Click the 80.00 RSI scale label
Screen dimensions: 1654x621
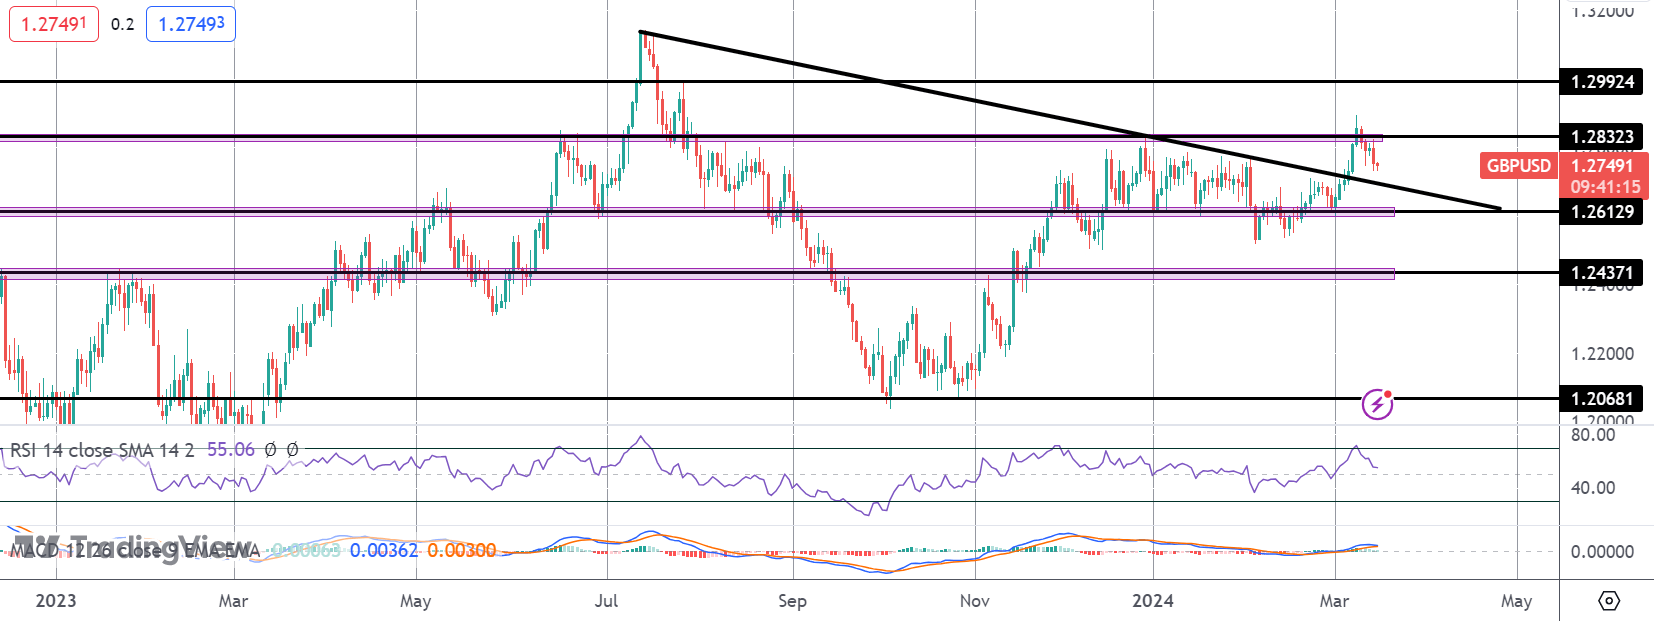1593,435
